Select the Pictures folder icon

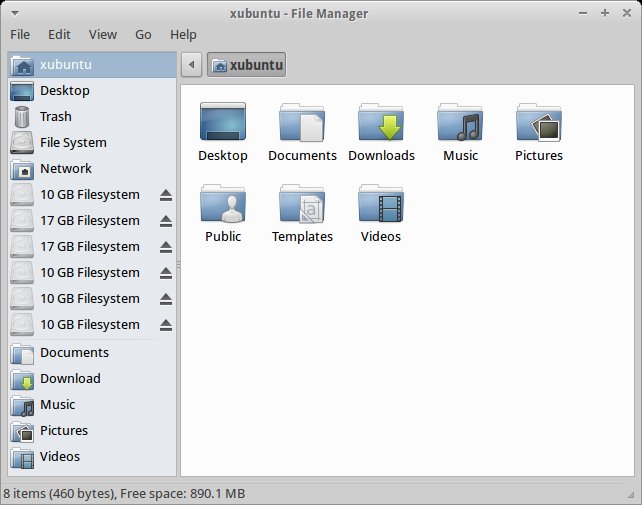click(539, 123)
